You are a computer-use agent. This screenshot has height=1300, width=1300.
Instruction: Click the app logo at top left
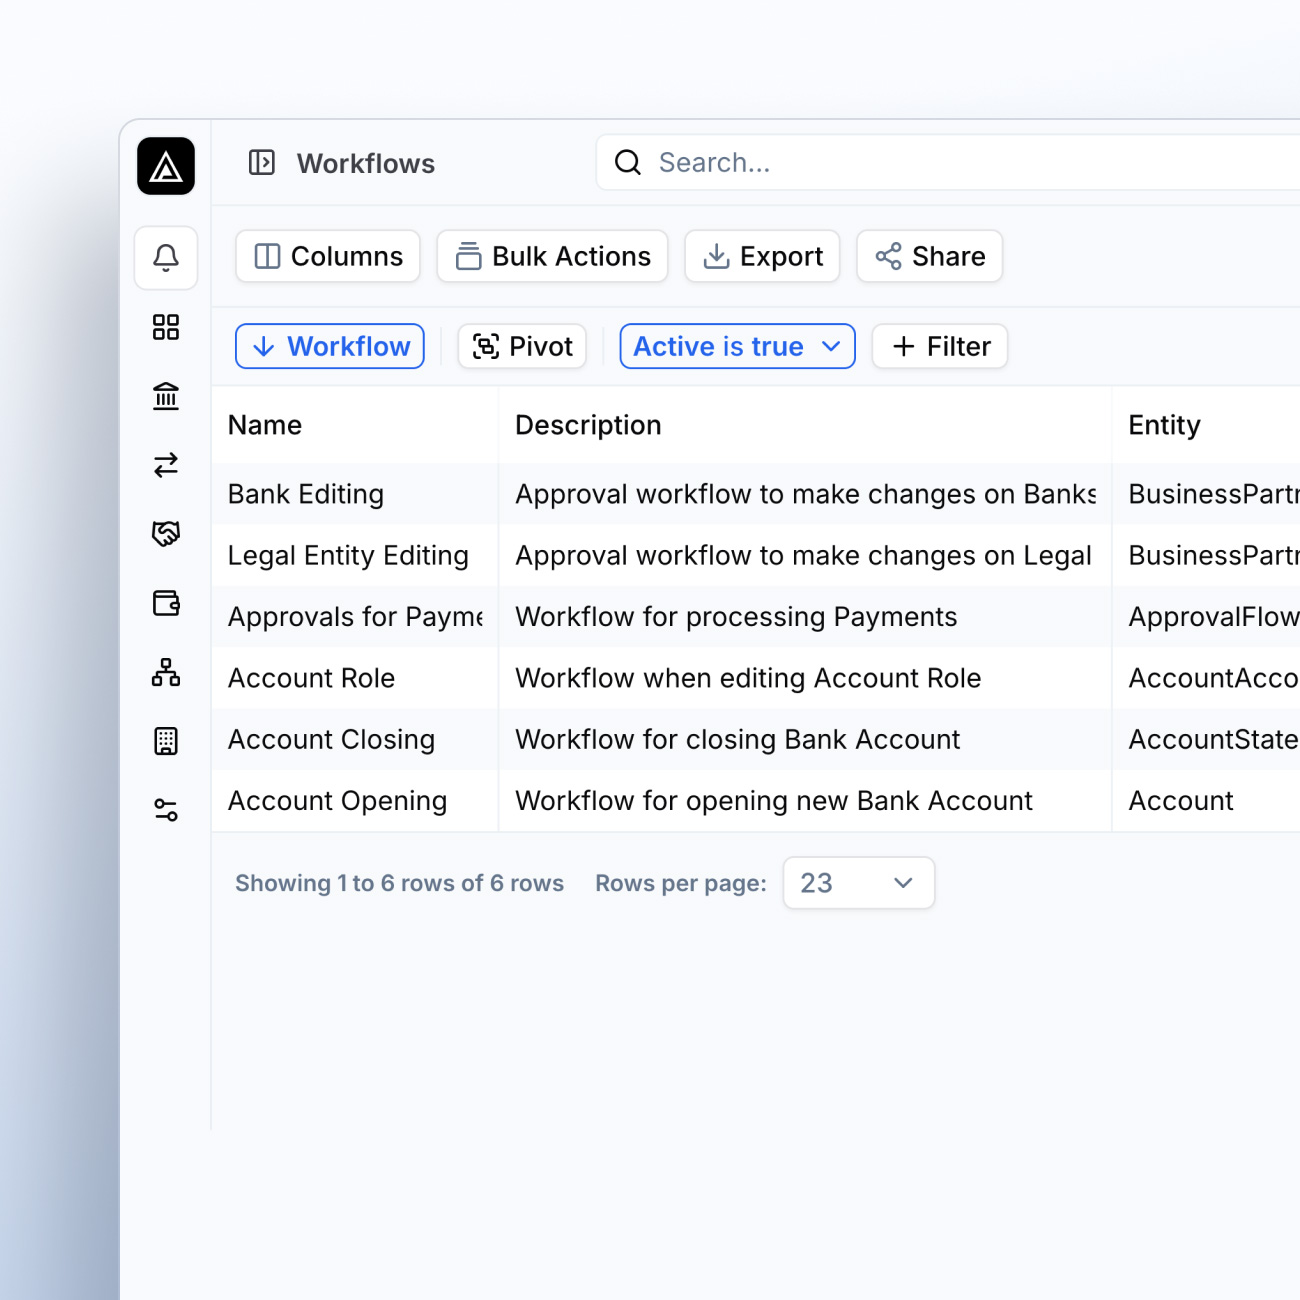[166, 166]
